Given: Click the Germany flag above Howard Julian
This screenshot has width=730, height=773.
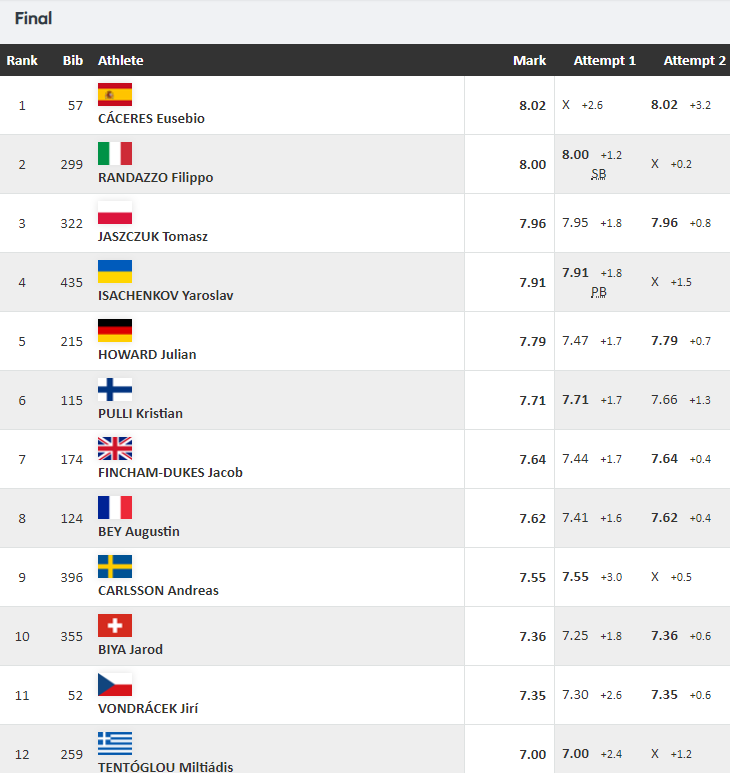Looking at the screenshot, I should pyautogui.click(x=115, y=330).
